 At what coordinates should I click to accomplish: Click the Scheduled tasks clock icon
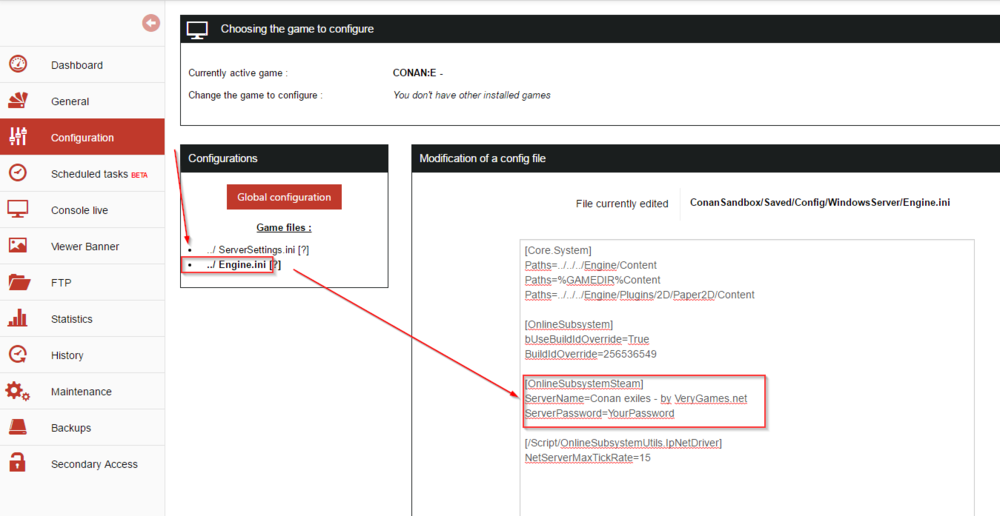(18, 173)
